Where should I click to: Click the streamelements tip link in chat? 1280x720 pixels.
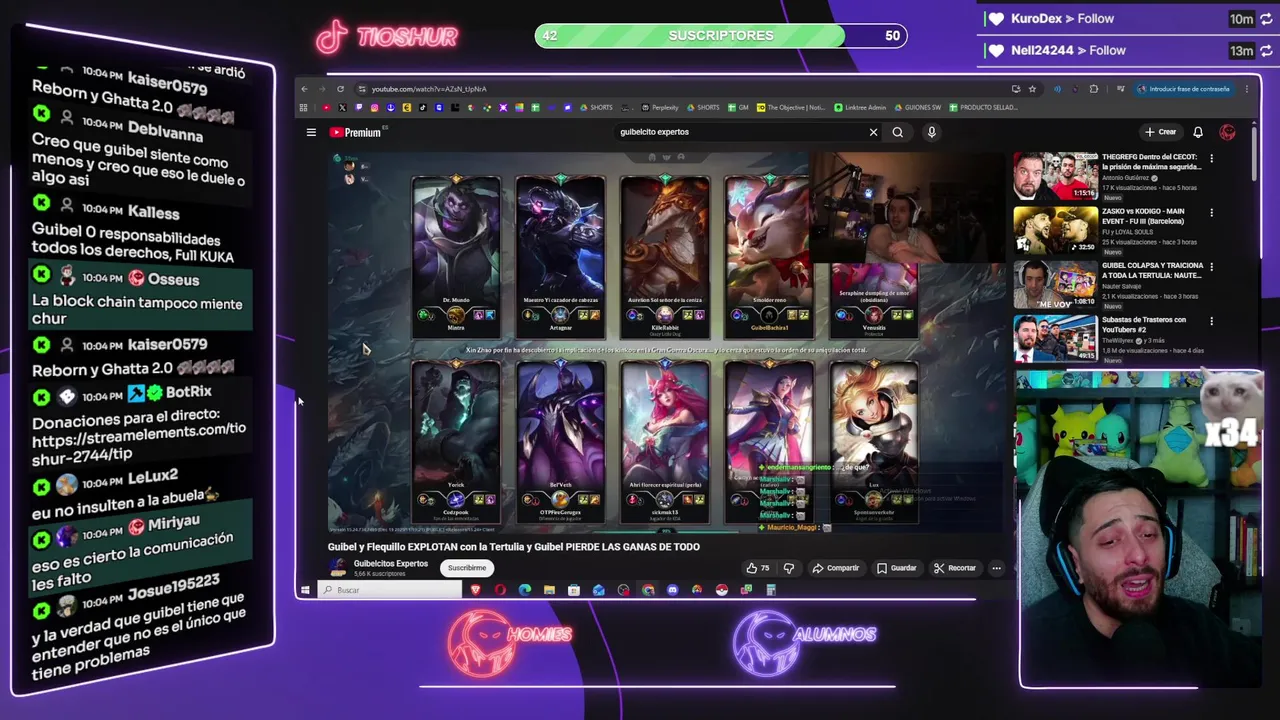(x=139, y=437)
